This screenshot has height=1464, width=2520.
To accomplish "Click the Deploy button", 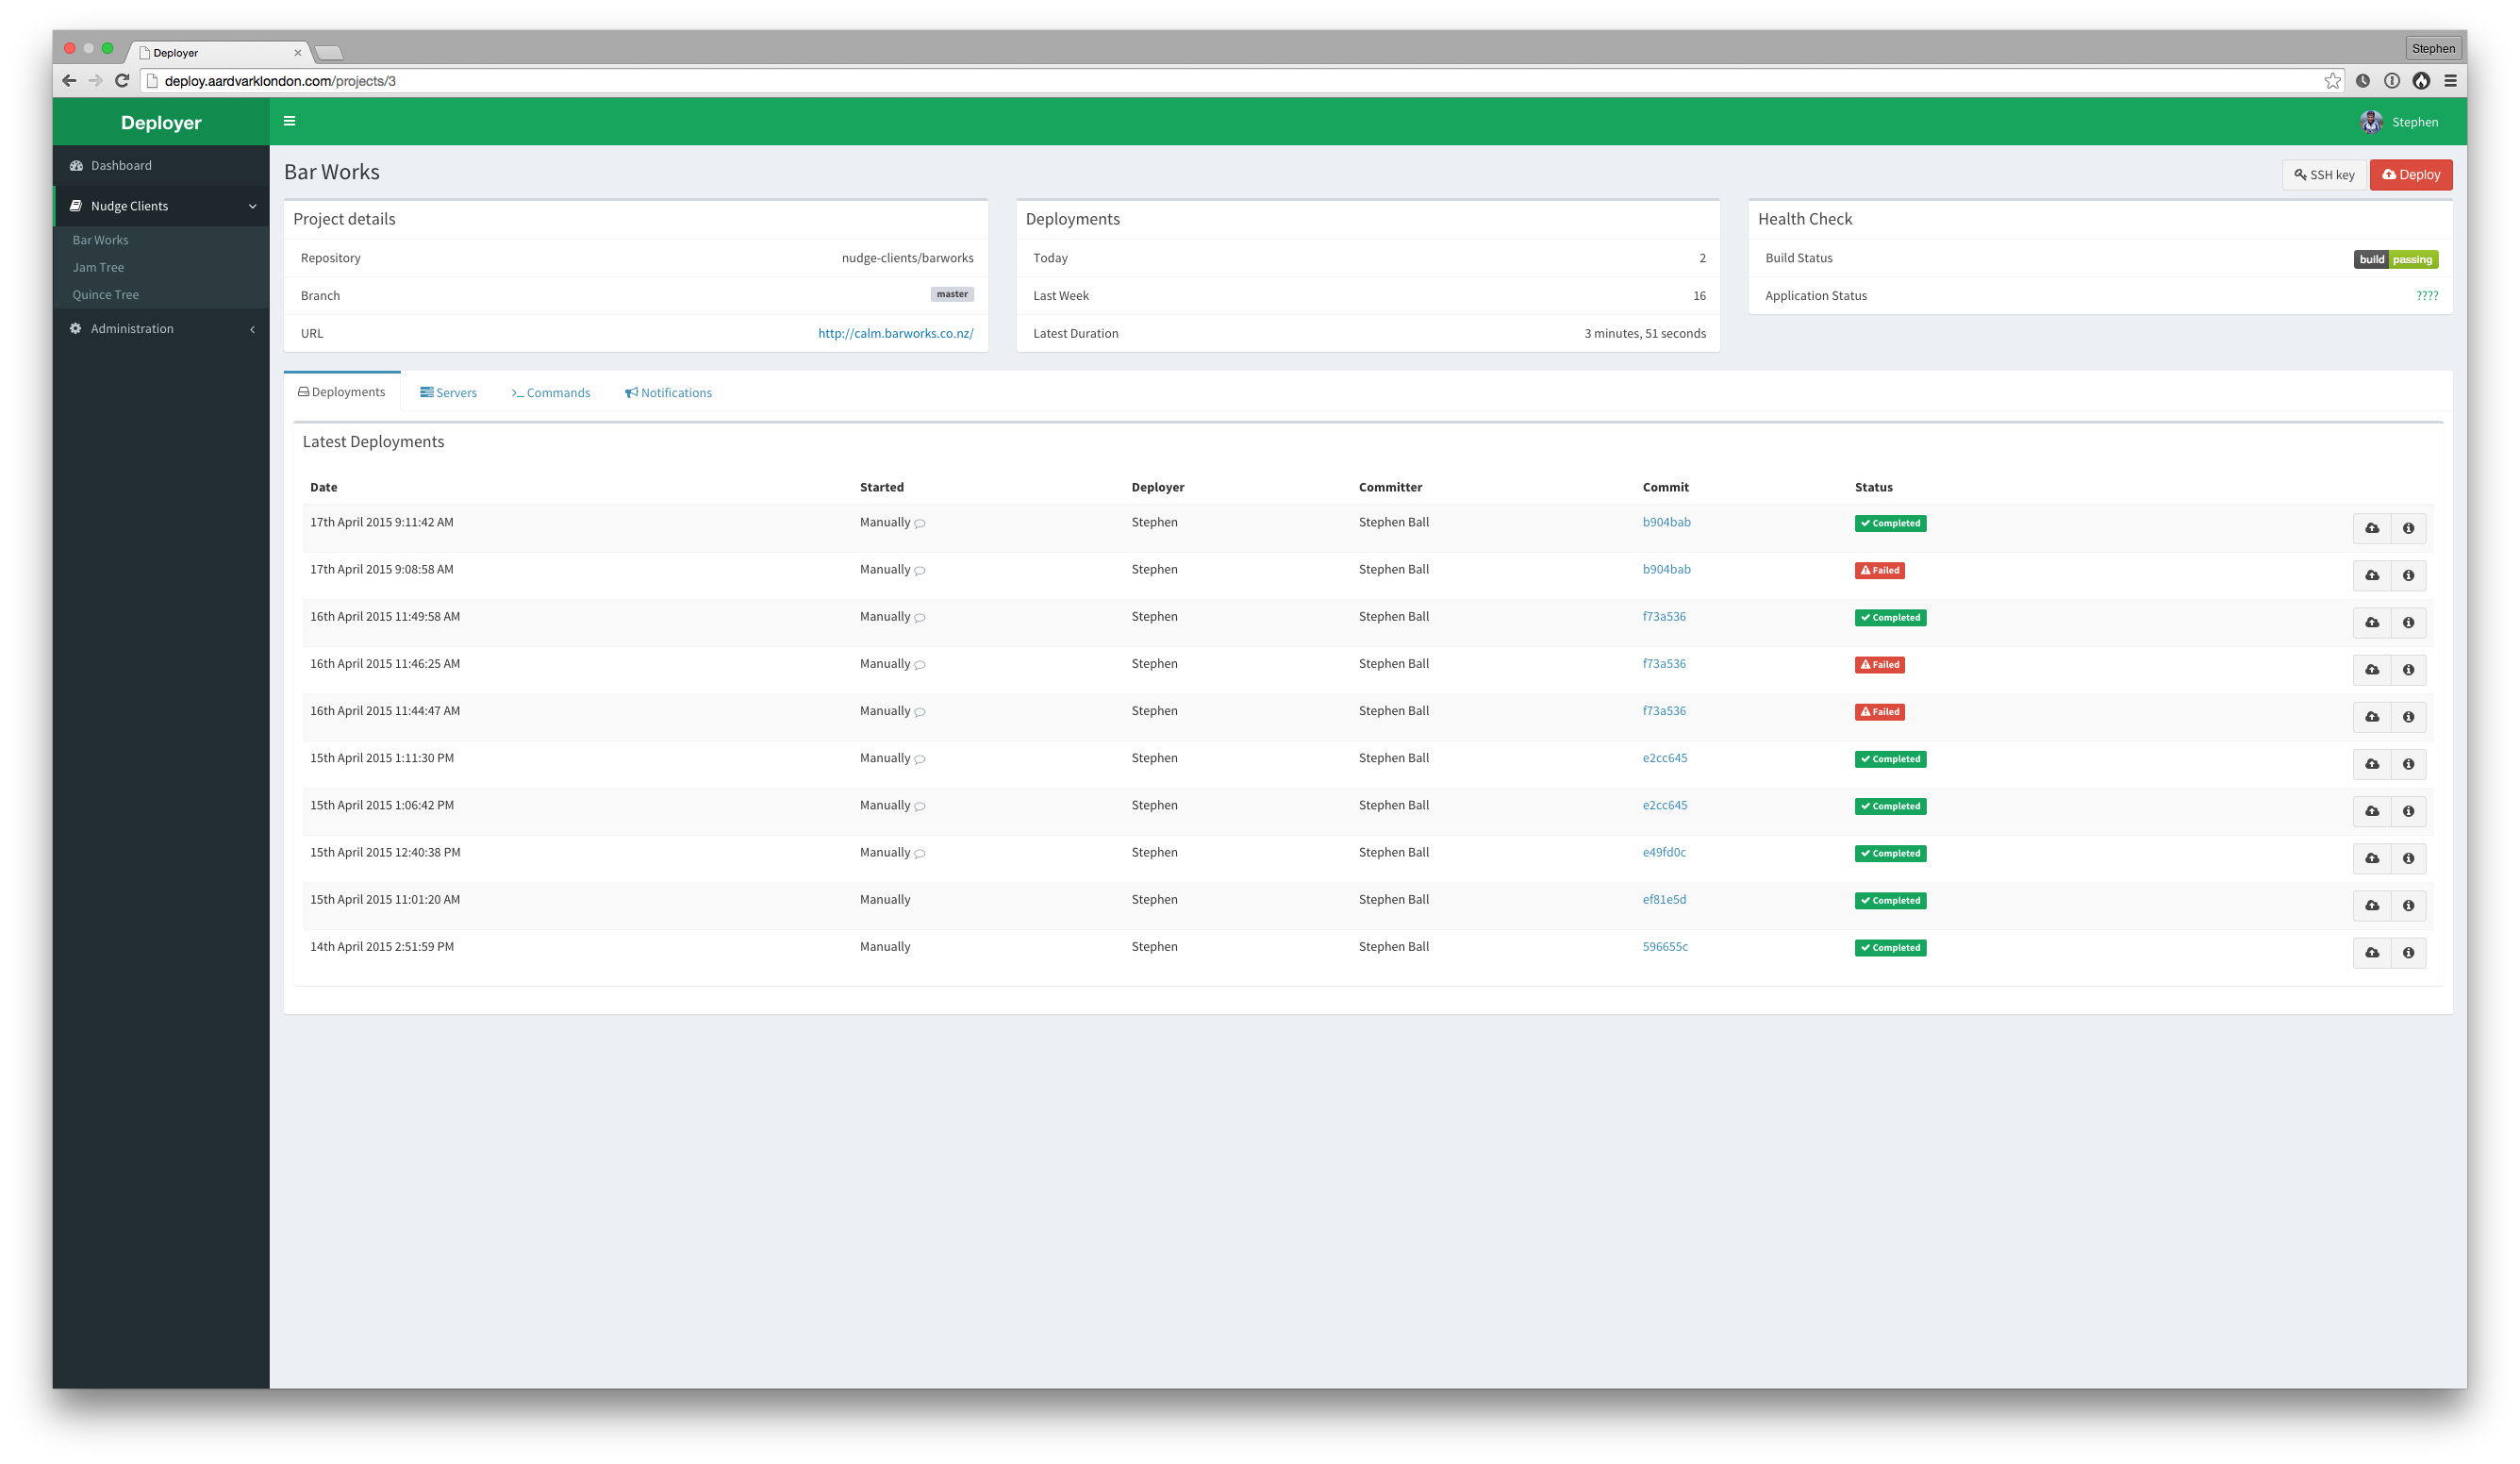I will (x=2412, y=175).
